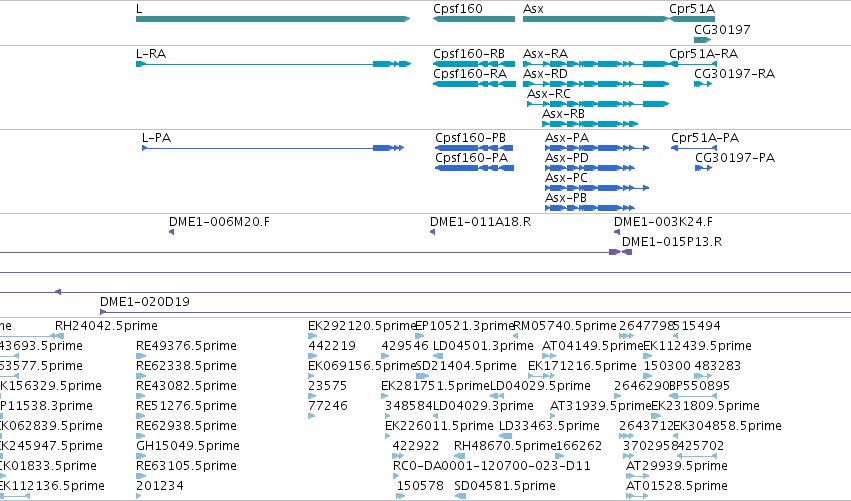Click EST RE63105.5prime
The width and height of the screenshot is (851, 501).
pos(141,477)
